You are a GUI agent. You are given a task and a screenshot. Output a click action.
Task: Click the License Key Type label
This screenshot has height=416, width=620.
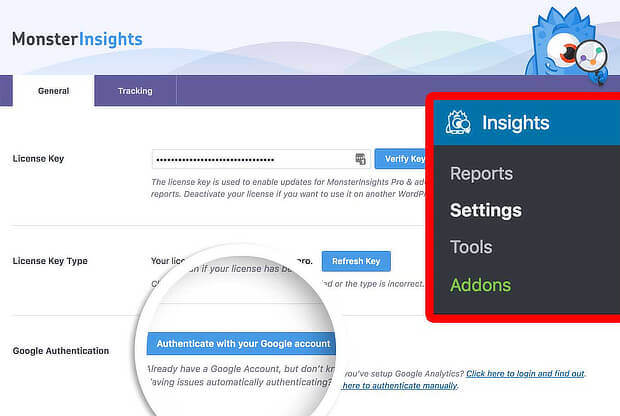pyautogui.click(x=50, y=261)
